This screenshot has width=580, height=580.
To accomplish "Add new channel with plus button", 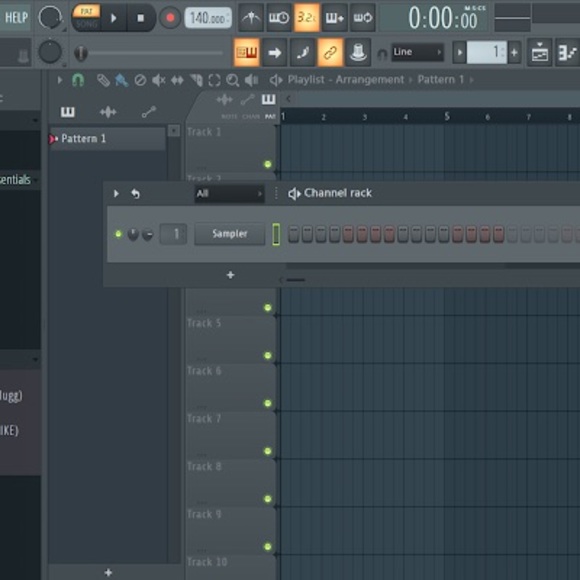I will 230,275.
